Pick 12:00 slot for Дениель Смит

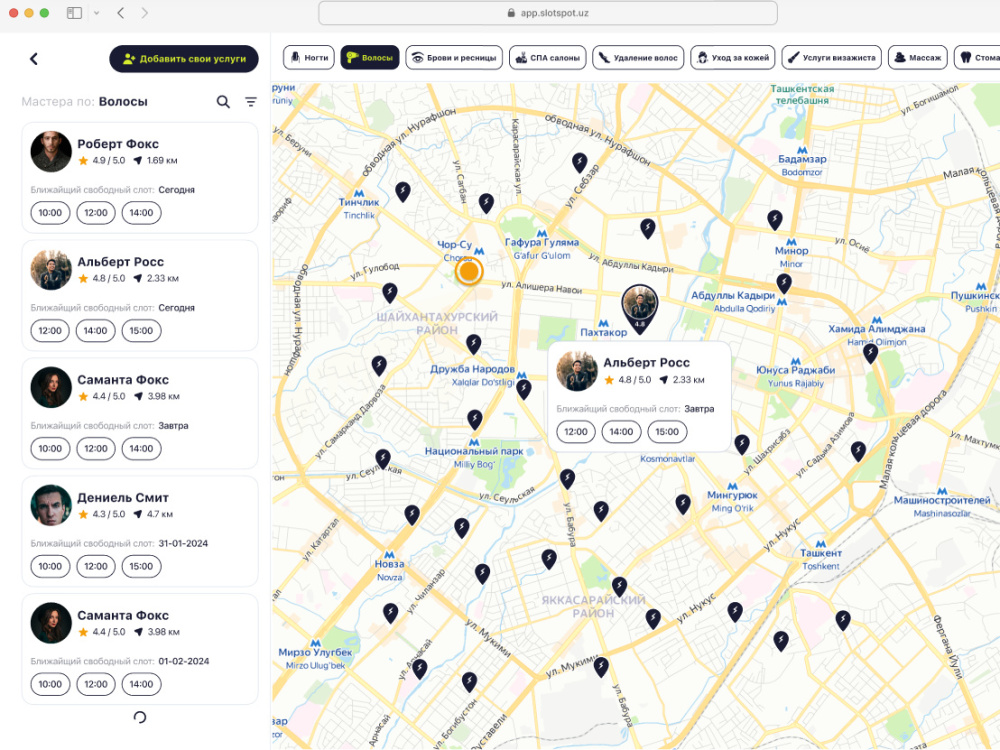click(x=96, y=566)
